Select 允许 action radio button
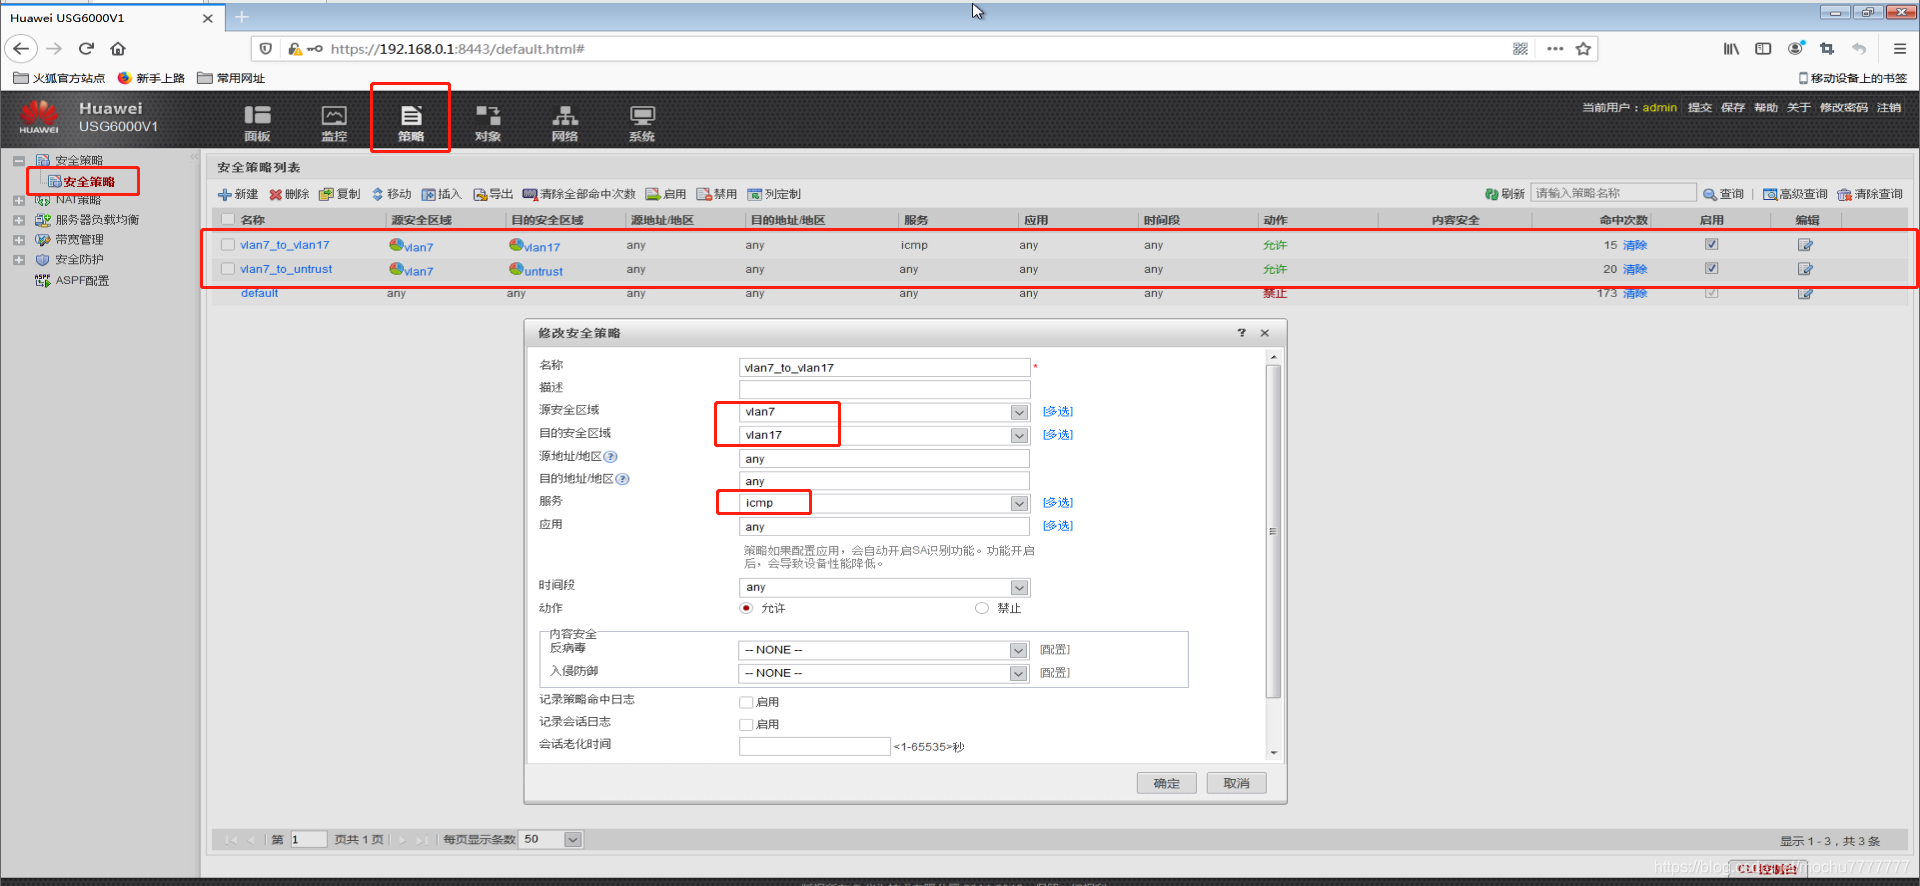This screenshot has width=1920, height=886. 746,608
